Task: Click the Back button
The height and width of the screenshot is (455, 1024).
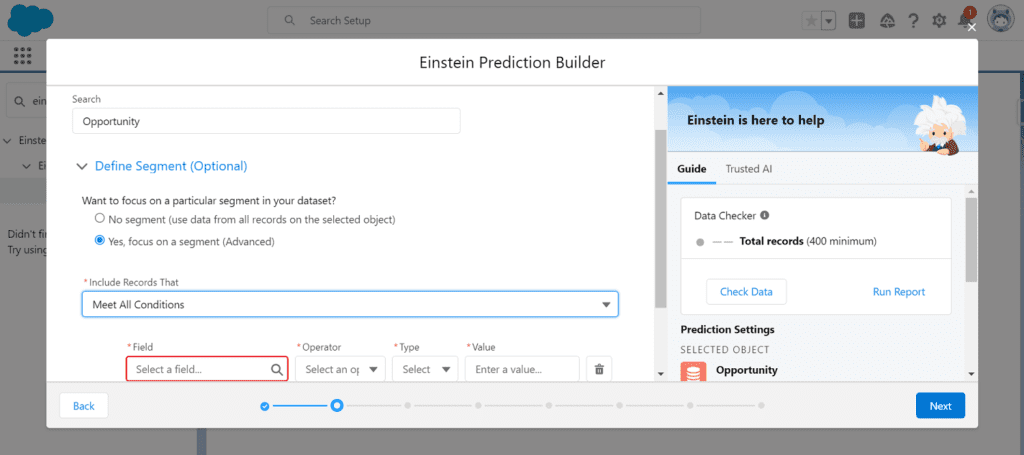Action: (84, 406)
